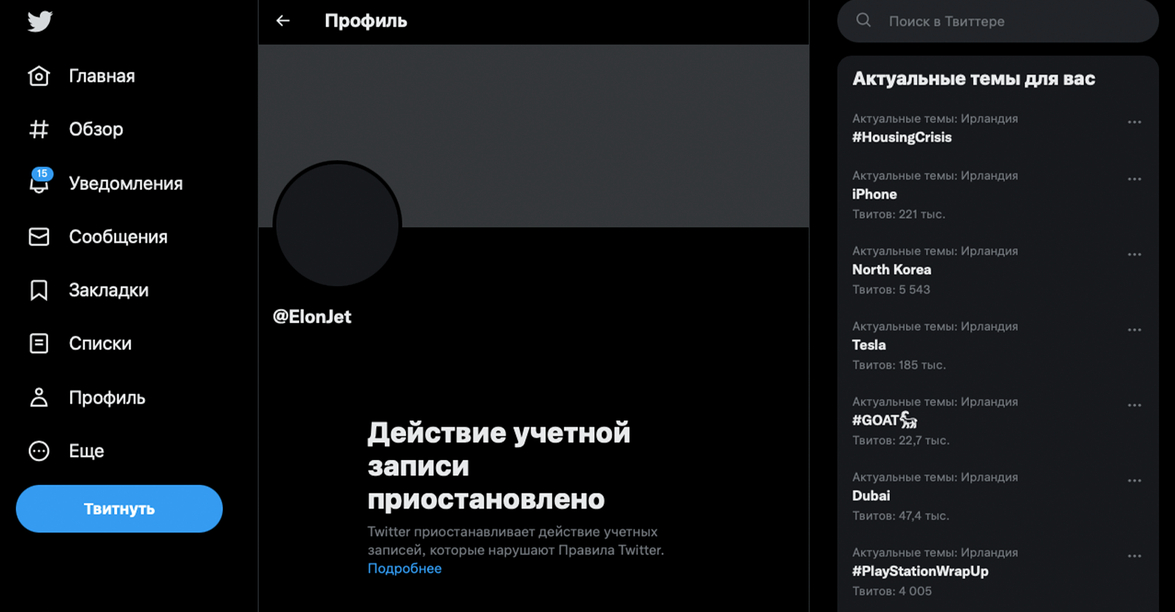Click the Твитов: 22,7 тыс. count
This screenshot has height=612, width=1175.
click(x=901, y=440)
